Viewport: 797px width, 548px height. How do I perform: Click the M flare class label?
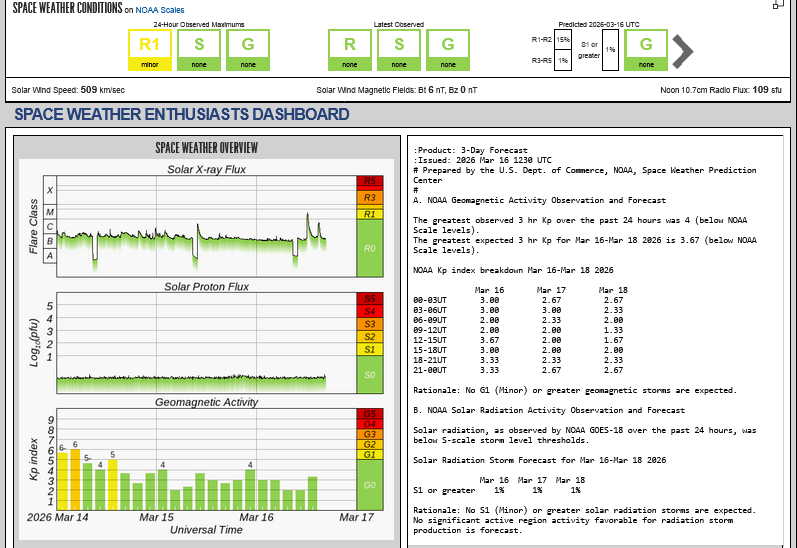pos(50,212)
